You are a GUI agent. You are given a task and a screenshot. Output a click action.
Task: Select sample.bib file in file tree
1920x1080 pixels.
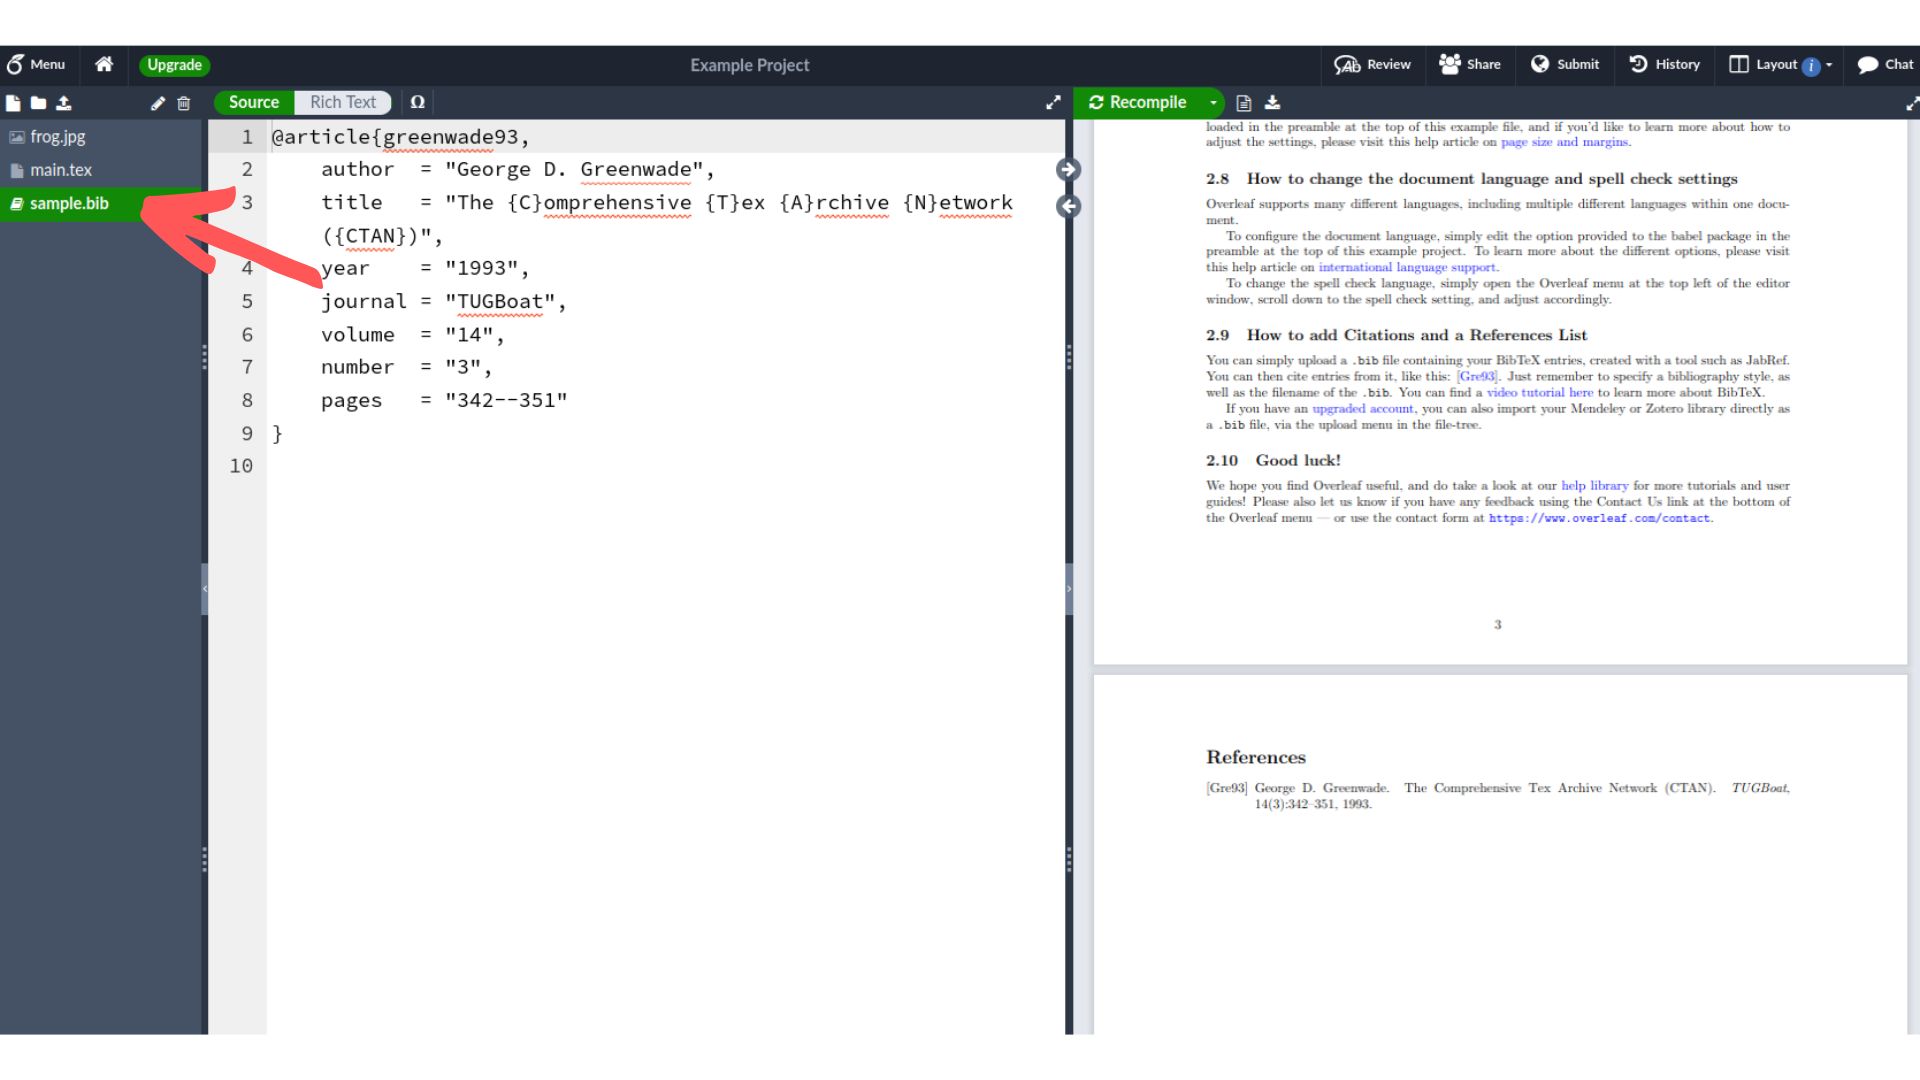pyautogui.click(x=69, y=203)
